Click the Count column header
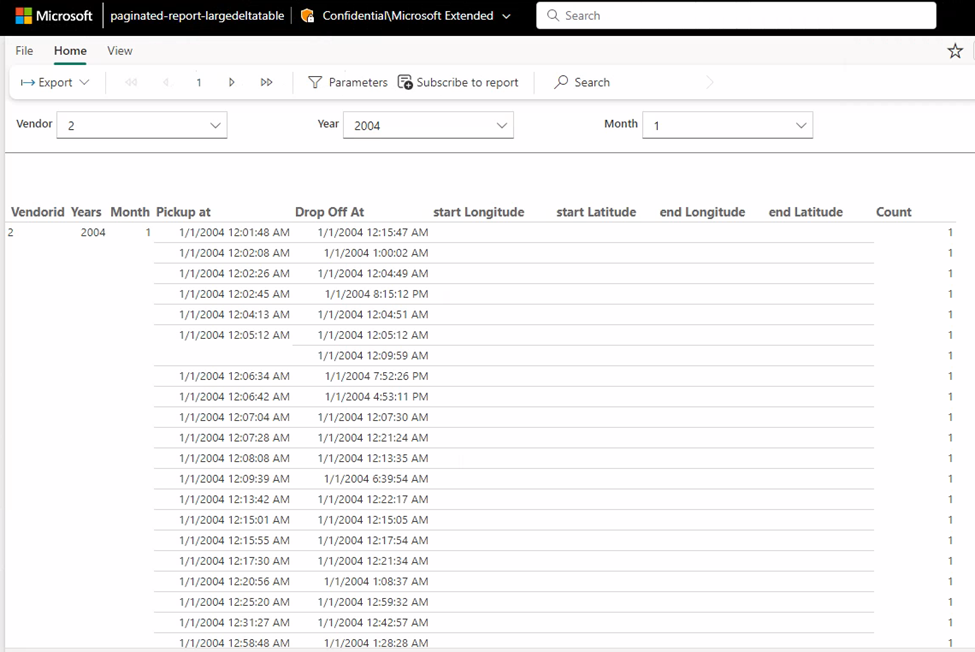Screen dimensions: 975x652 pyautogui.click(x=894, y=212)
